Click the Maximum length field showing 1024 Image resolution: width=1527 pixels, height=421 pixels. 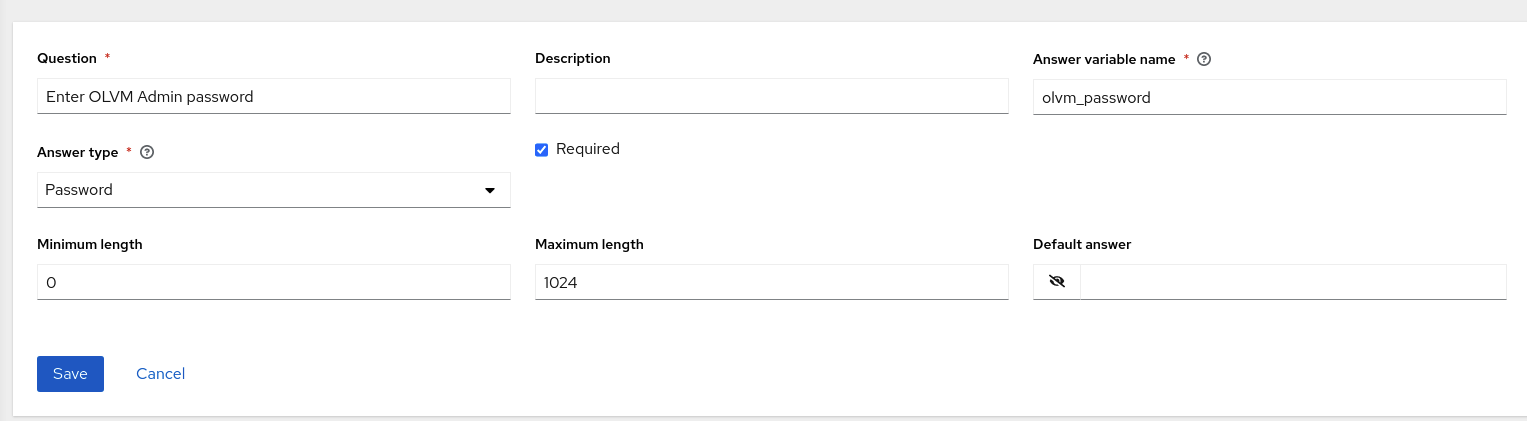(x=772, y=282)
